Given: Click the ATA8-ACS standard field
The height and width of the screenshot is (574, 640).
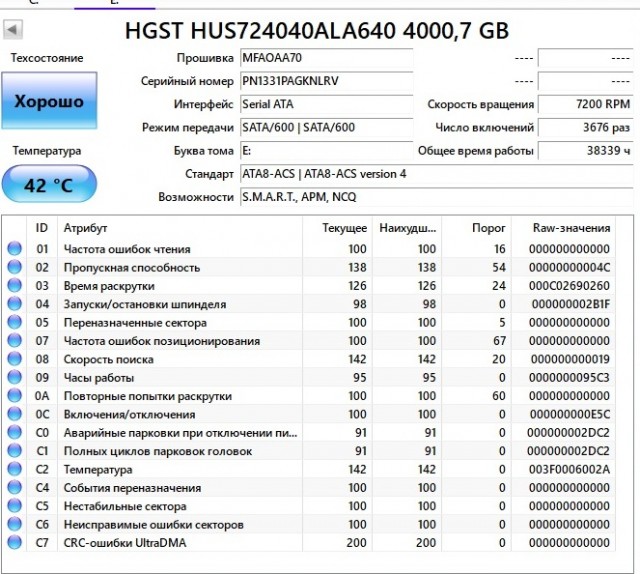Looking at the screenshot, I should coord(437,174).
